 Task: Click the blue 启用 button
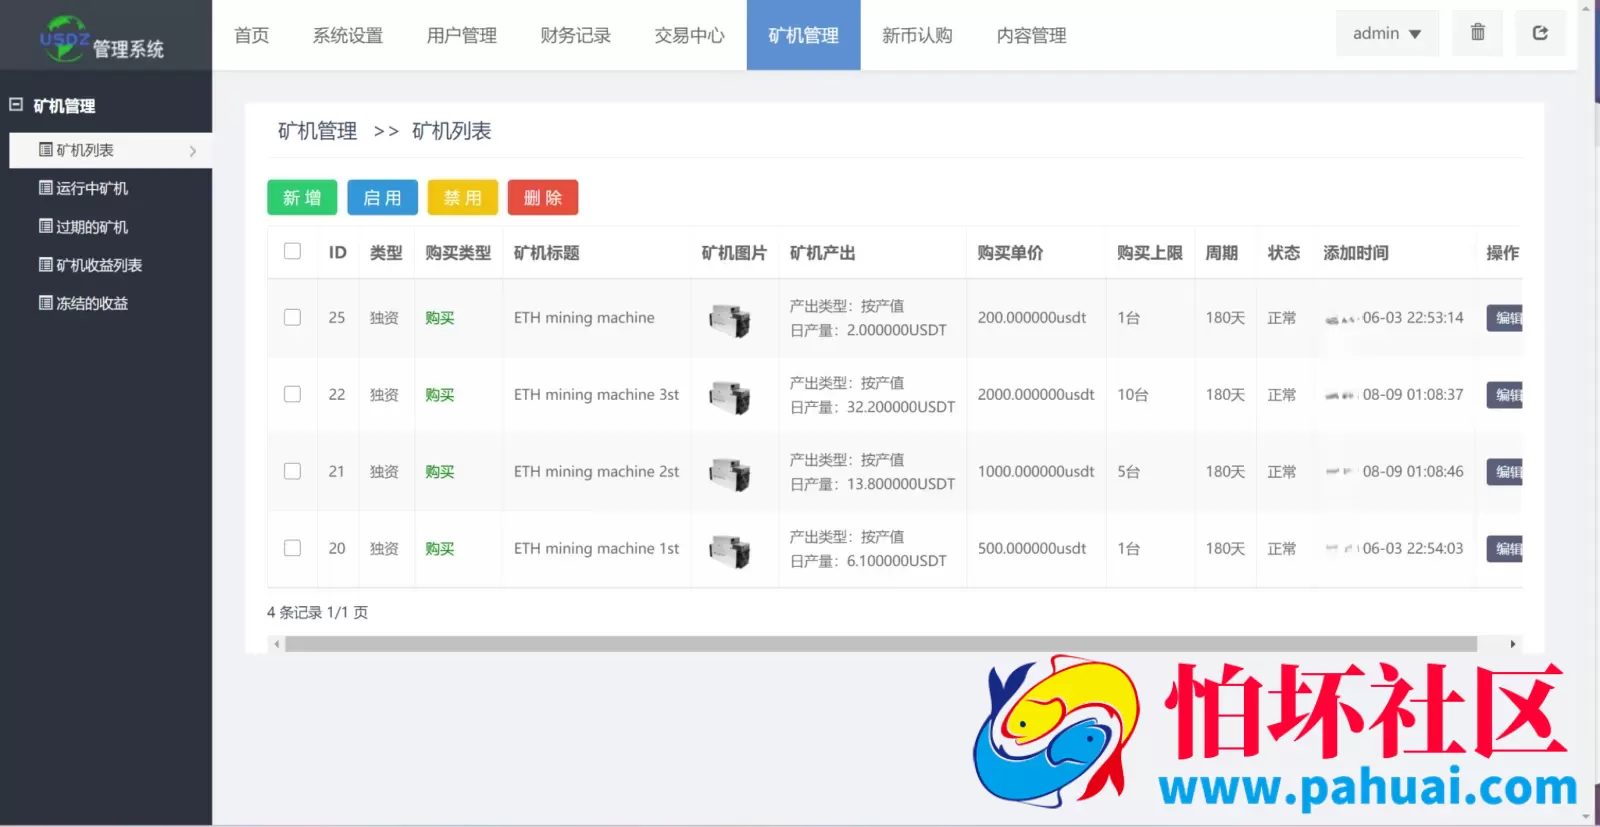382,198
